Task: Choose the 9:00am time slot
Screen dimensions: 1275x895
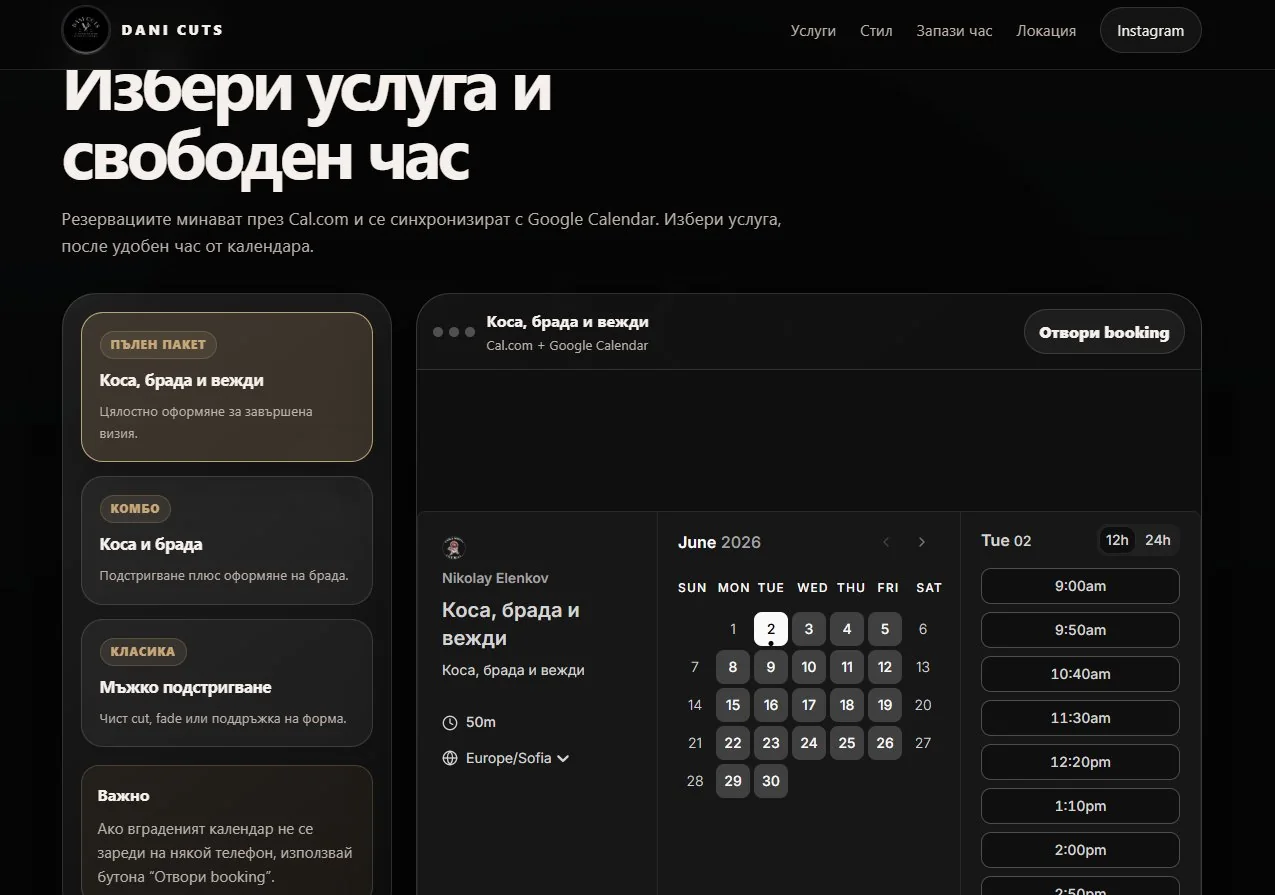Action: click(x=1080, y=586)
